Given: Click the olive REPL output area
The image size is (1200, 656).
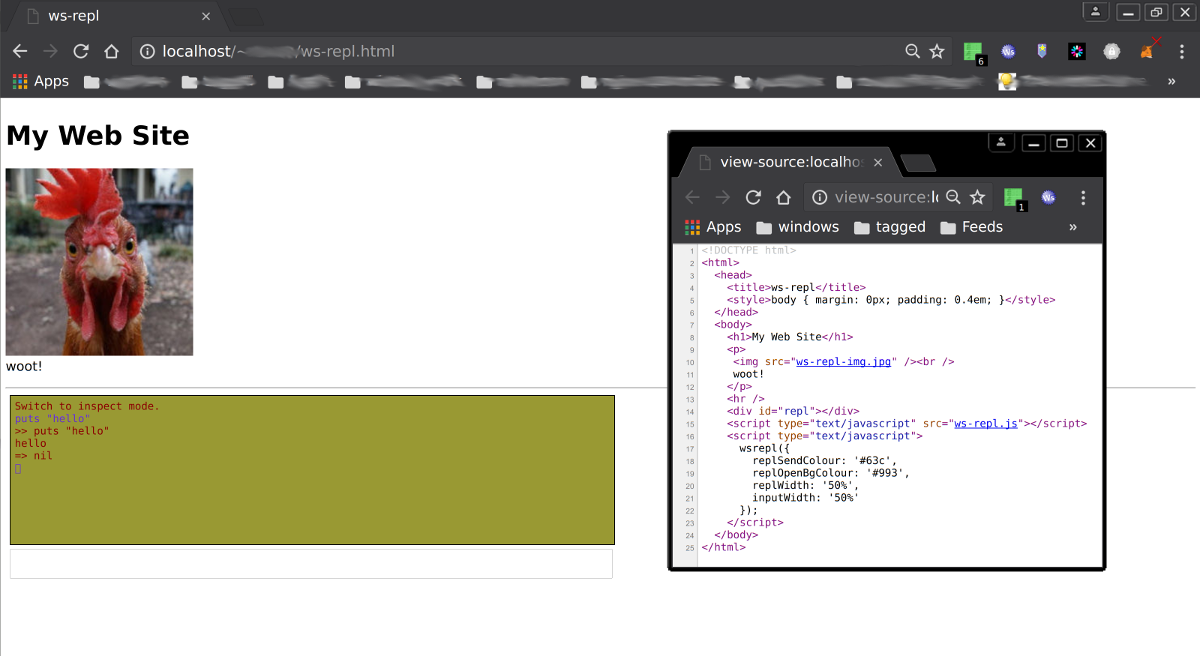Looking at the screenshot, I should [312, 470].
